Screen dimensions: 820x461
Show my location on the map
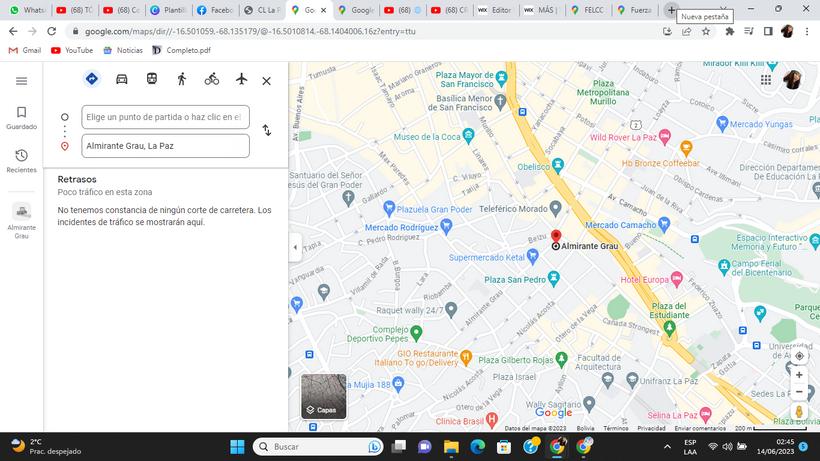coord(799,356)
